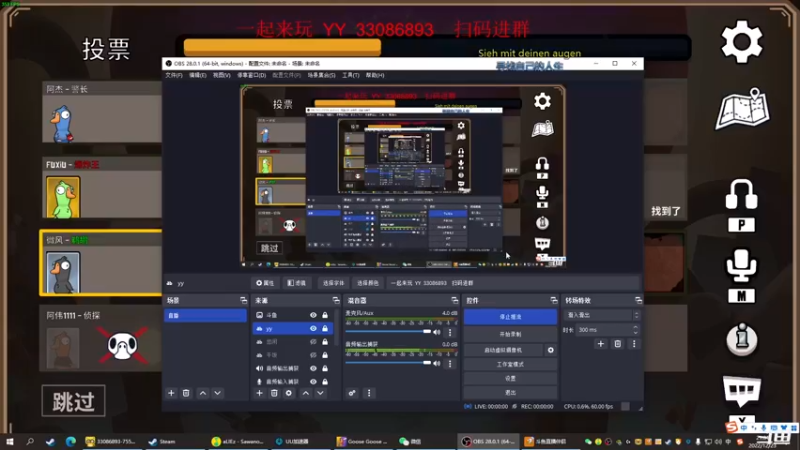Screen dimensions: 800x450
Task: Move scene up with arrow icon
Action: point(203,393)
